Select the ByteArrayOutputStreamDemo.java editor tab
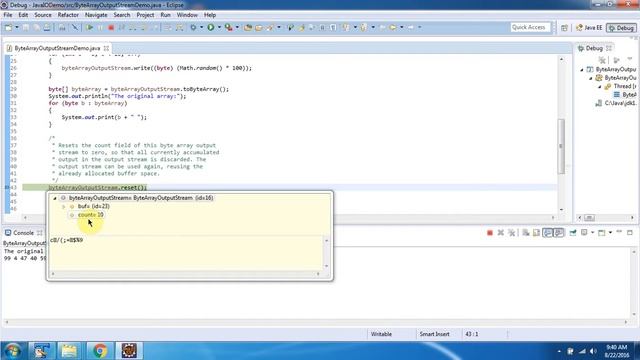Image resolution: width=640 pixels, height=360 pixels. point(57,48)
